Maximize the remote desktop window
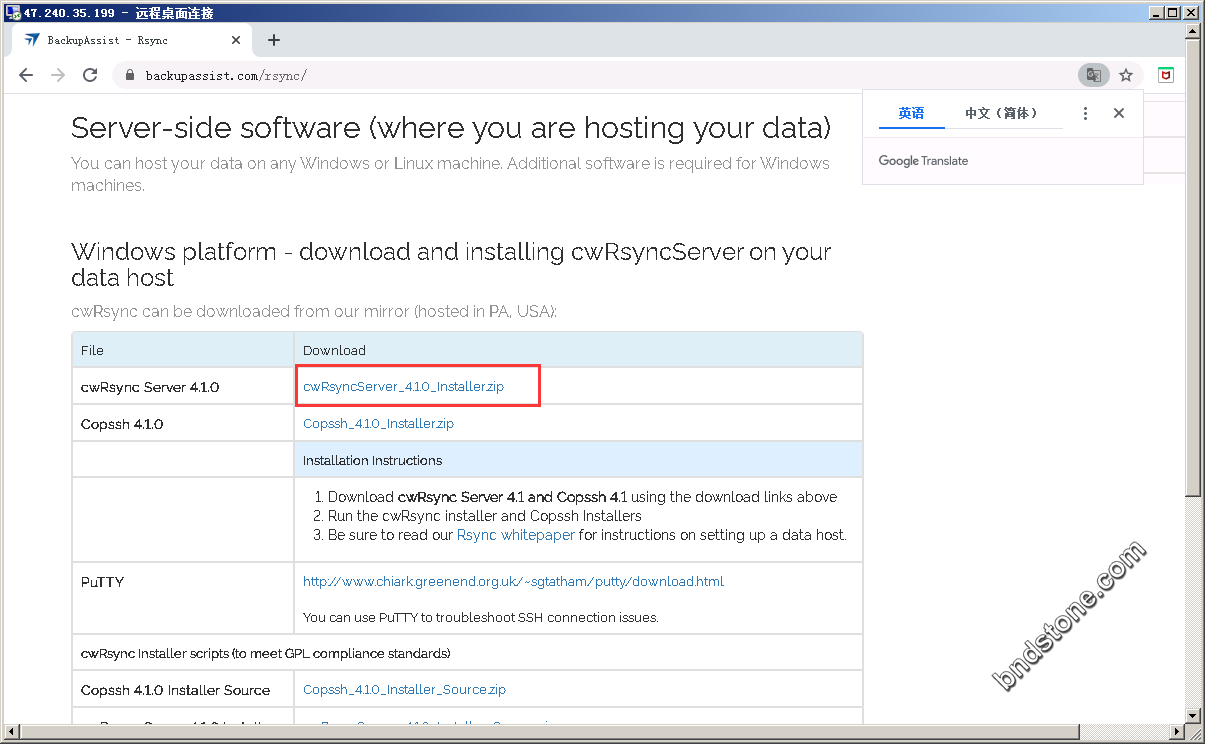The image size is (1205, 744). [1173, 13]
